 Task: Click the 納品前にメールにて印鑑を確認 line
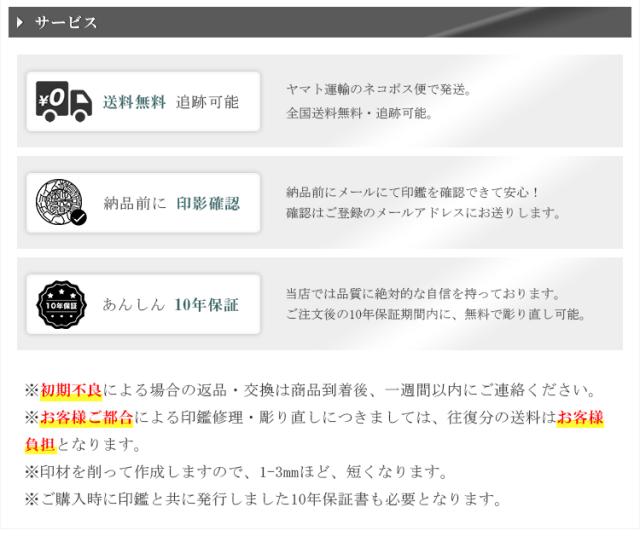[x=412, y=192]
